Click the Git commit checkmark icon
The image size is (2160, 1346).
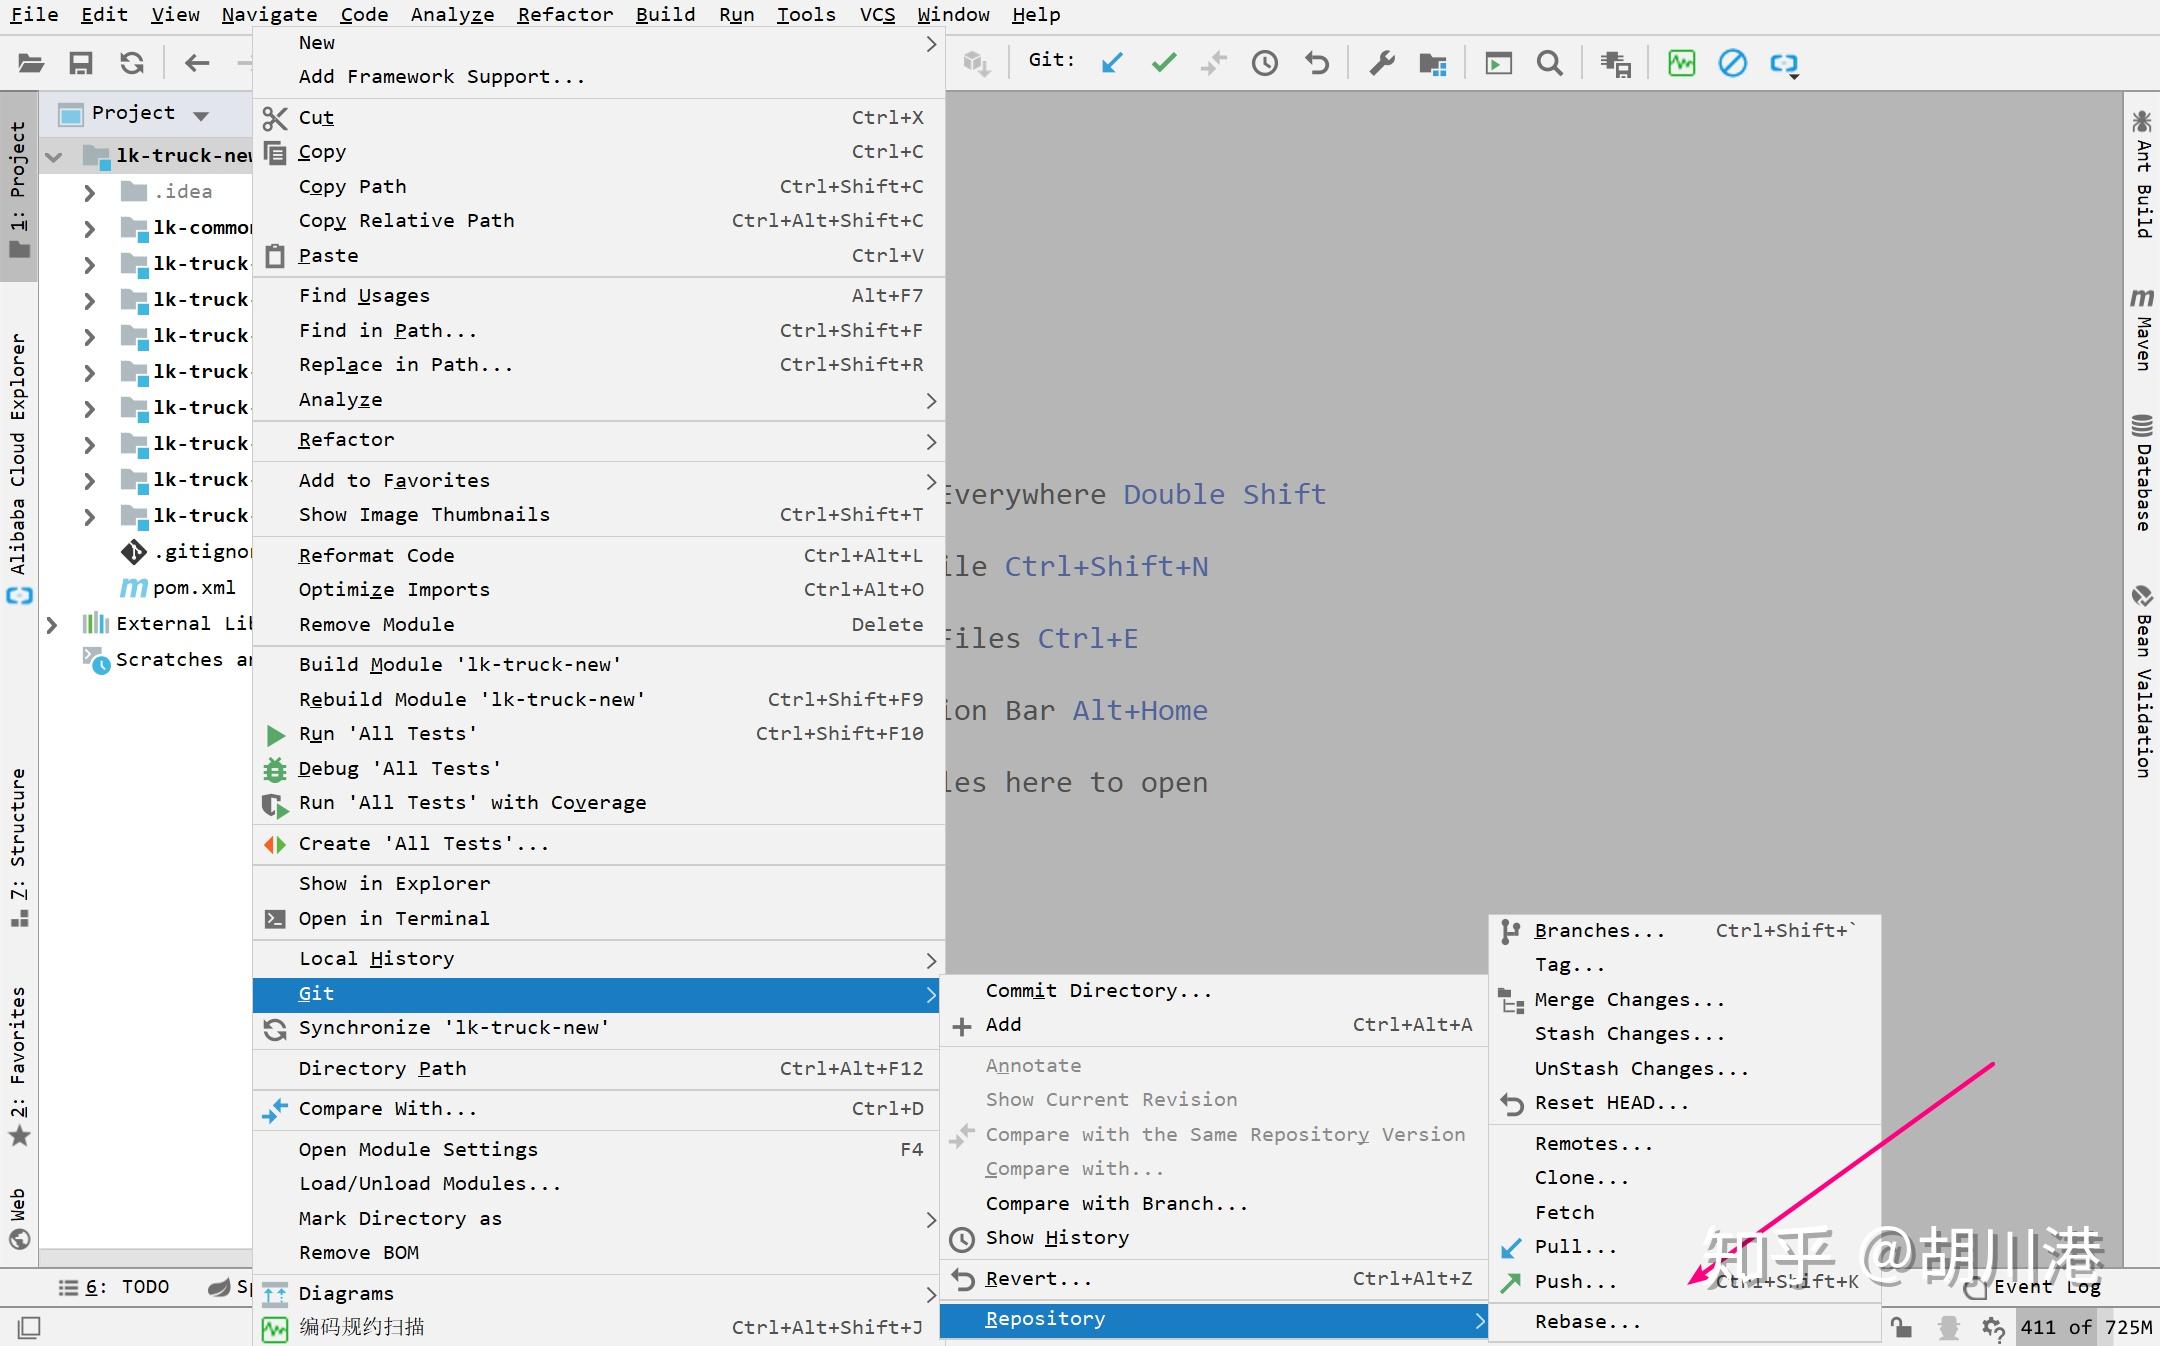coord(1163,63)
